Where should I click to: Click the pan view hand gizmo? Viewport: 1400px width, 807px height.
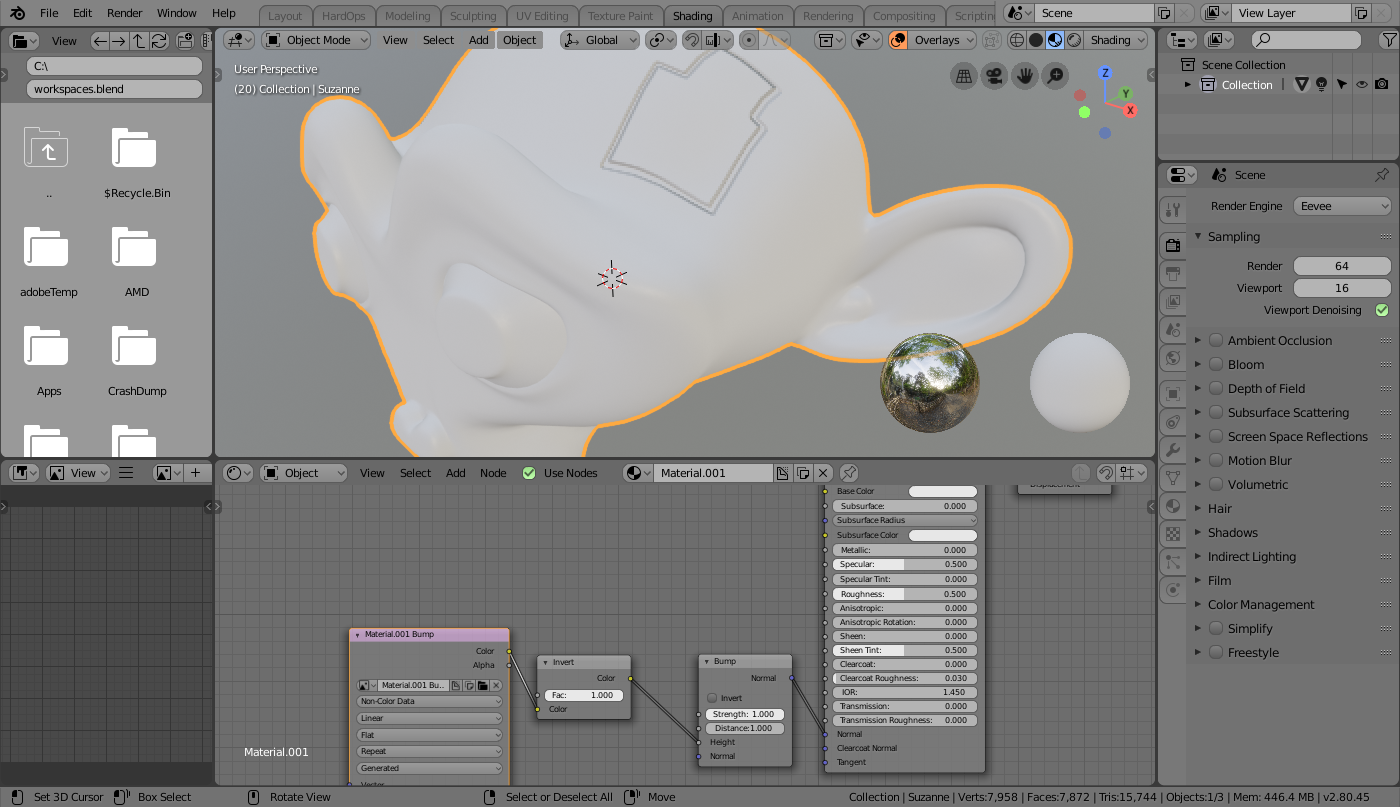1025,76
